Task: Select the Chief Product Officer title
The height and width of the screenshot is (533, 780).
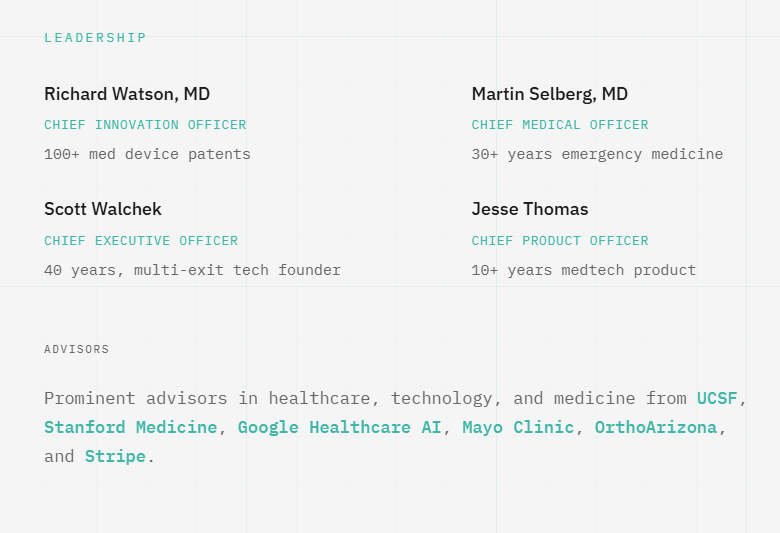Action: (x=560, y=241)
